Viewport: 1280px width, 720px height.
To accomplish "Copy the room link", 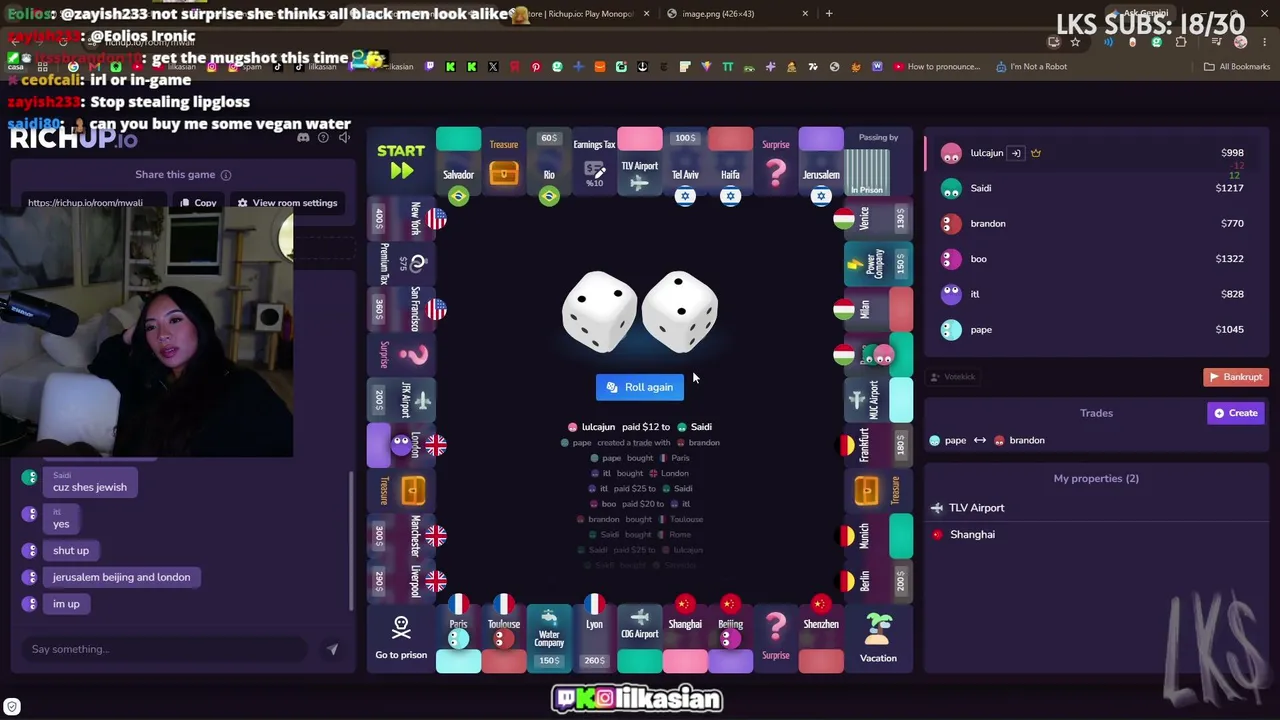I will pyautogui.click(x=198, y=203).
